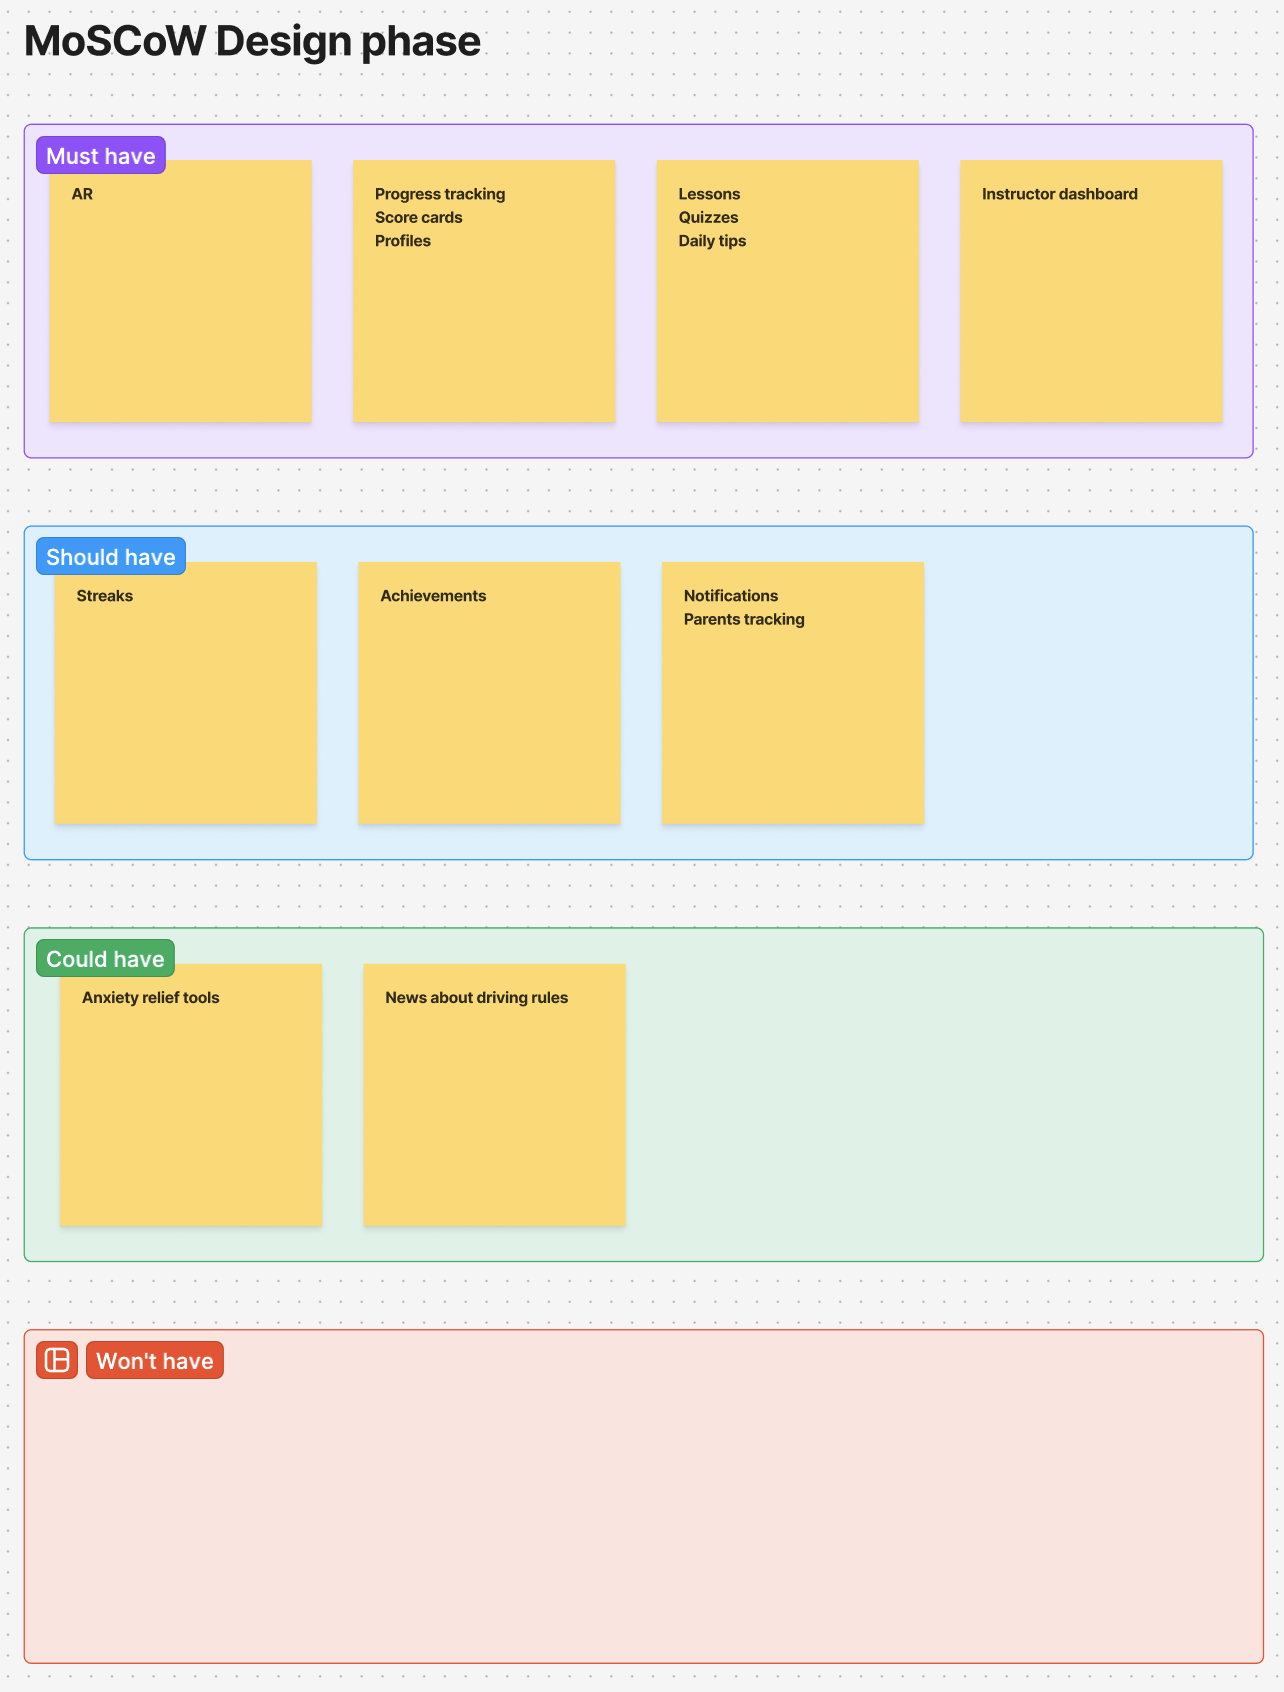The height and width of the screenshot is (1692, 1284).
Task: Select the Achievements sticky note
Action: point(489,700)
